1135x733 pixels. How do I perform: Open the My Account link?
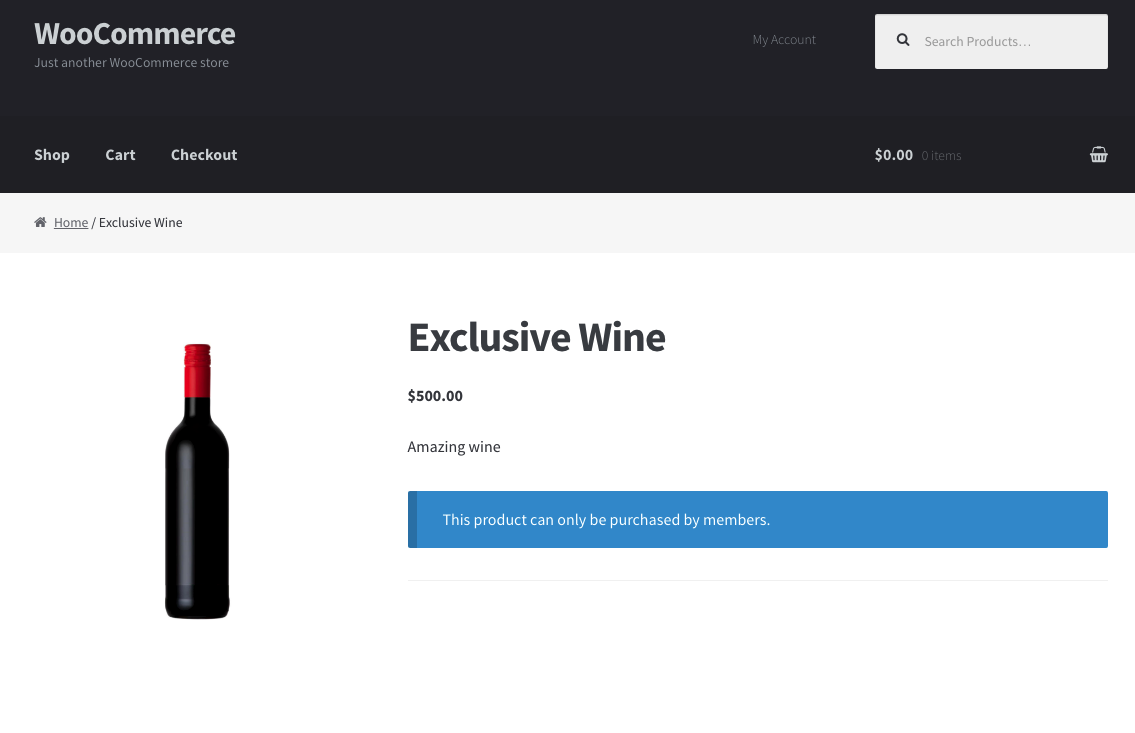tap(784, 40)
